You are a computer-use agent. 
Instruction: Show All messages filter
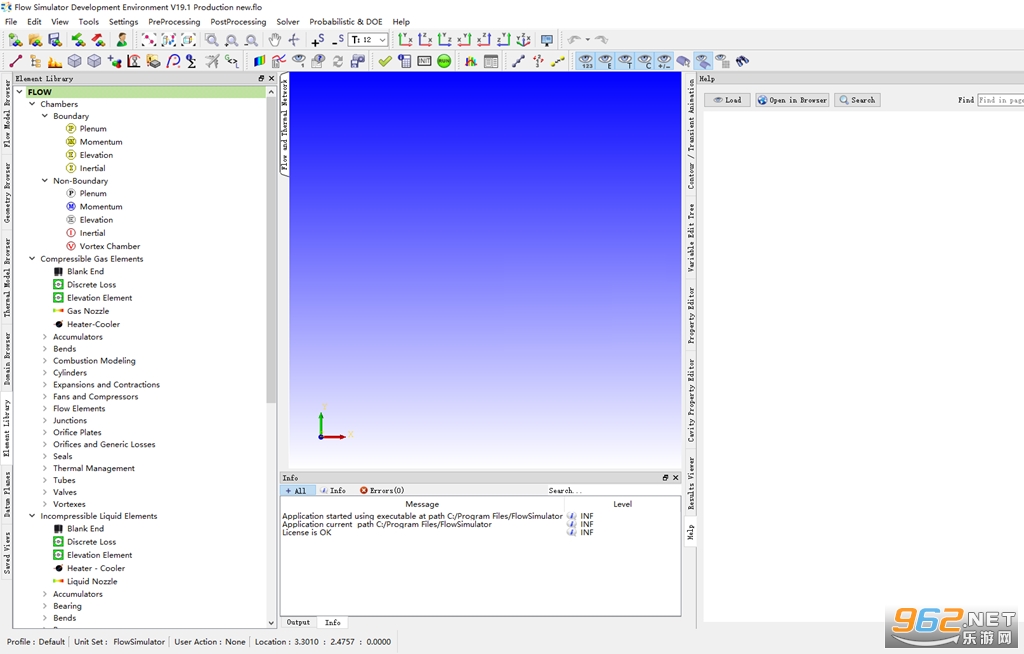296,491
